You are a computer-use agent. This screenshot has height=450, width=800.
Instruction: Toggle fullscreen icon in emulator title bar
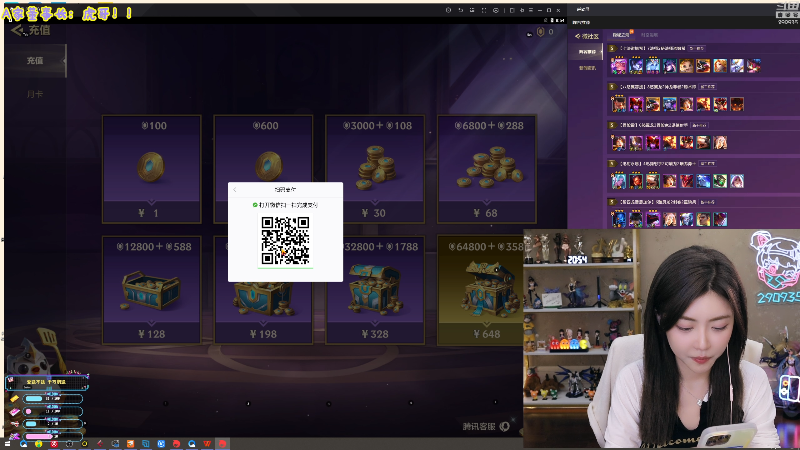[484, 10]
